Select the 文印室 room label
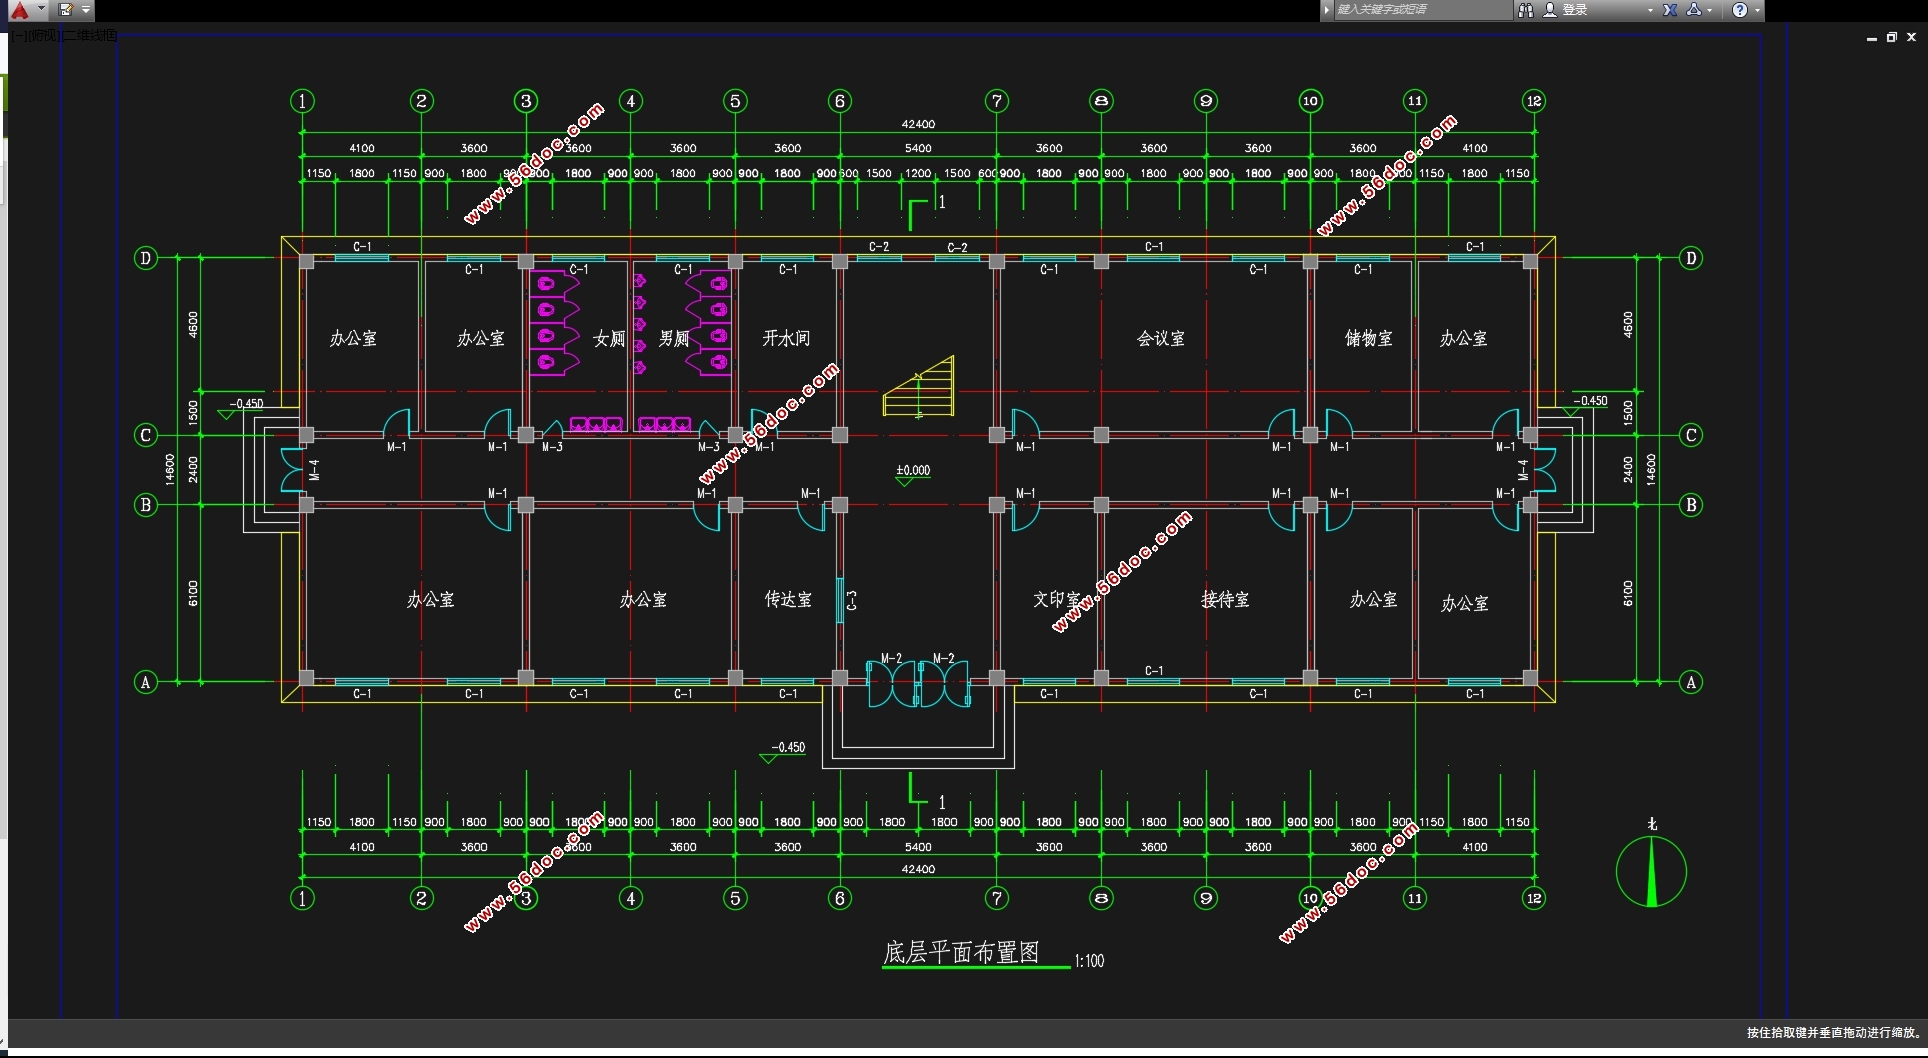This screenshot has width=1928, height=1058. [1057, 599]
